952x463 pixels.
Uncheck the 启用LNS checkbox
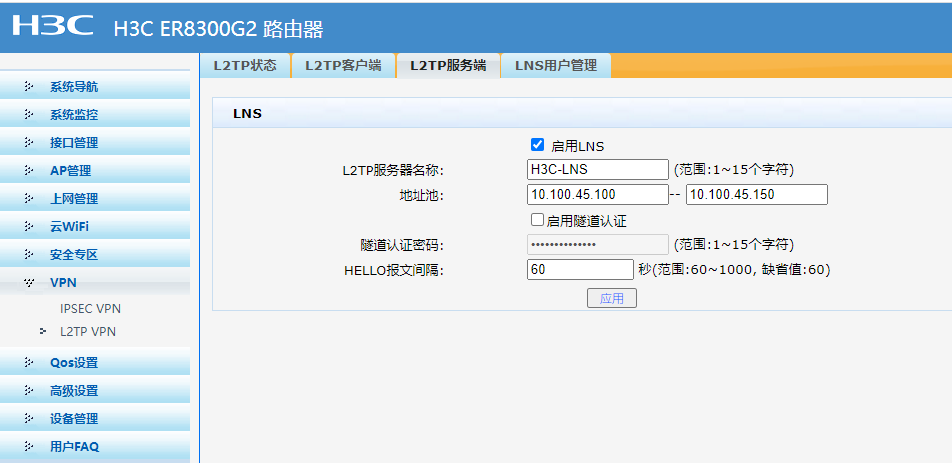(537, 144)
